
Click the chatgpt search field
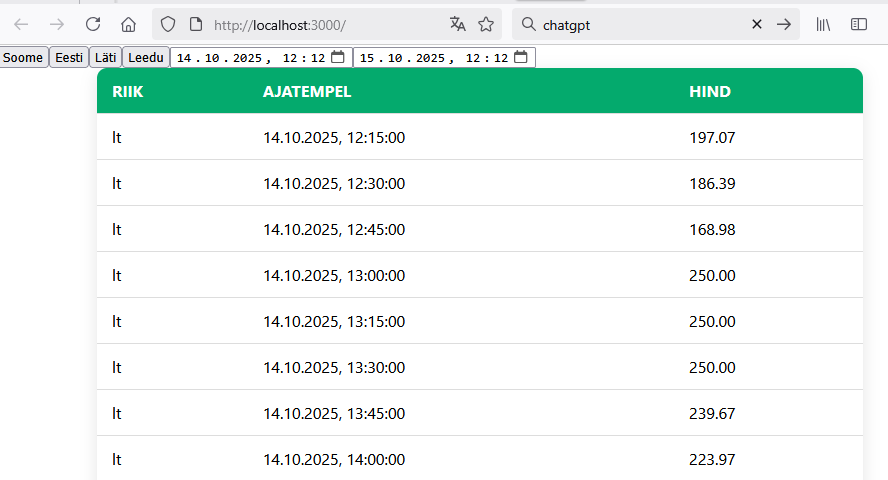pyautogui.click(x=640, y=24)
